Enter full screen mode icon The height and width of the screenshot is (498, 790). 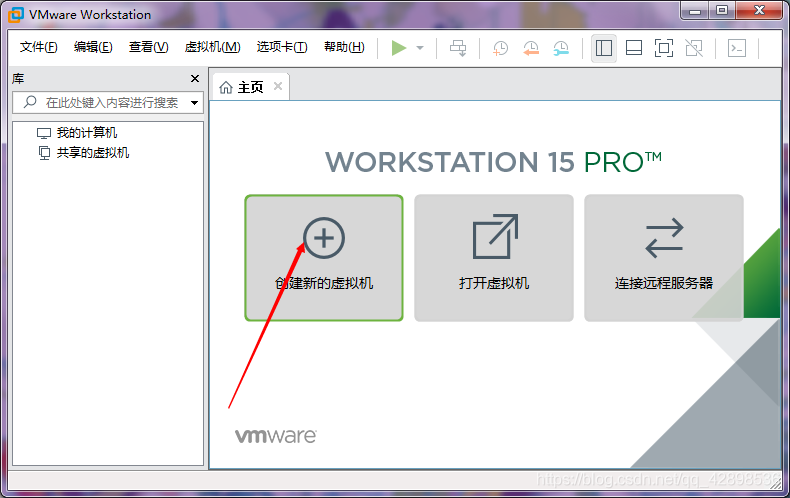click(x=664, y=48)
